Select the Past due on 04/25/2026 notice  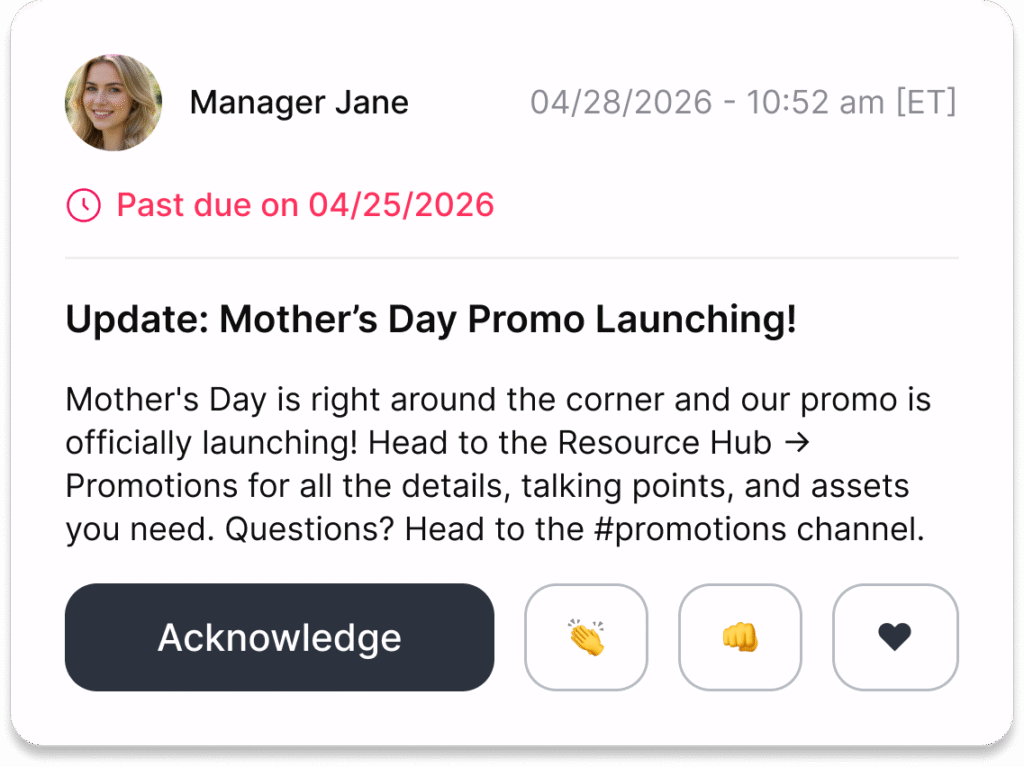[x=305, y=206]
